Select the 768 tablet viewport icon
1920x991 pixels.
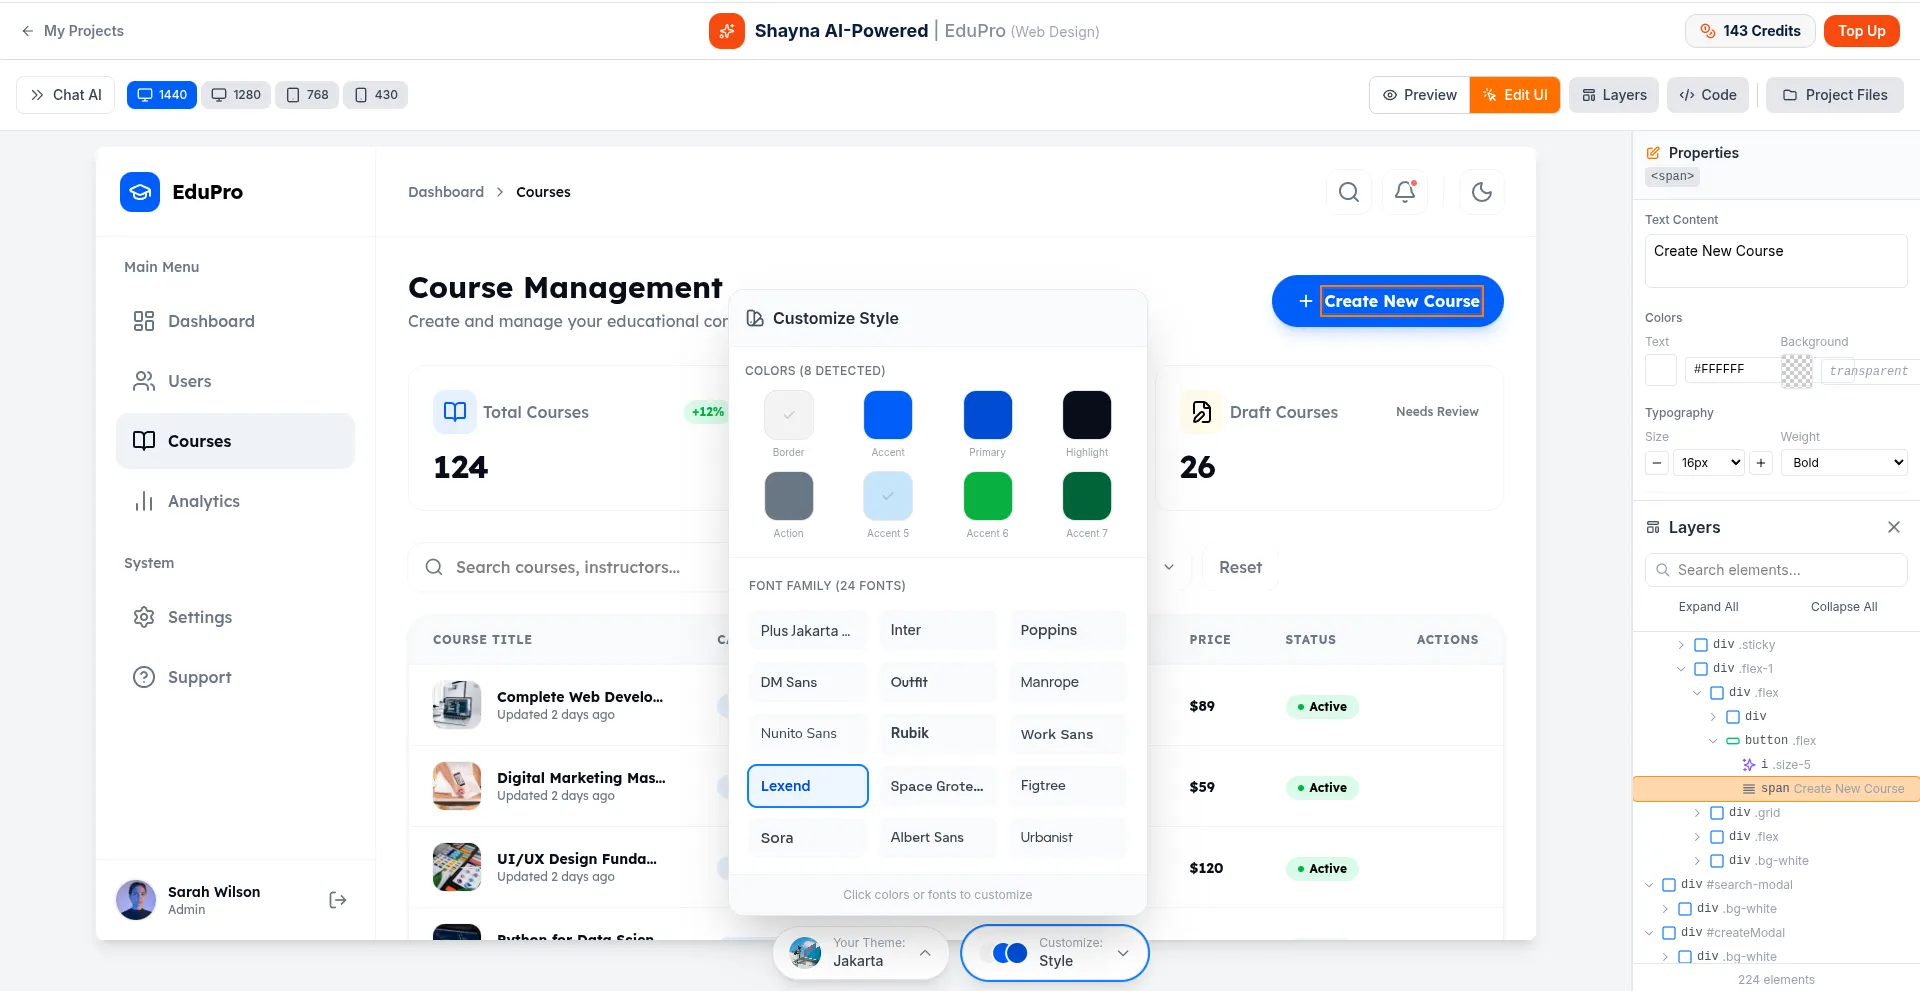[x=307, y=95]
